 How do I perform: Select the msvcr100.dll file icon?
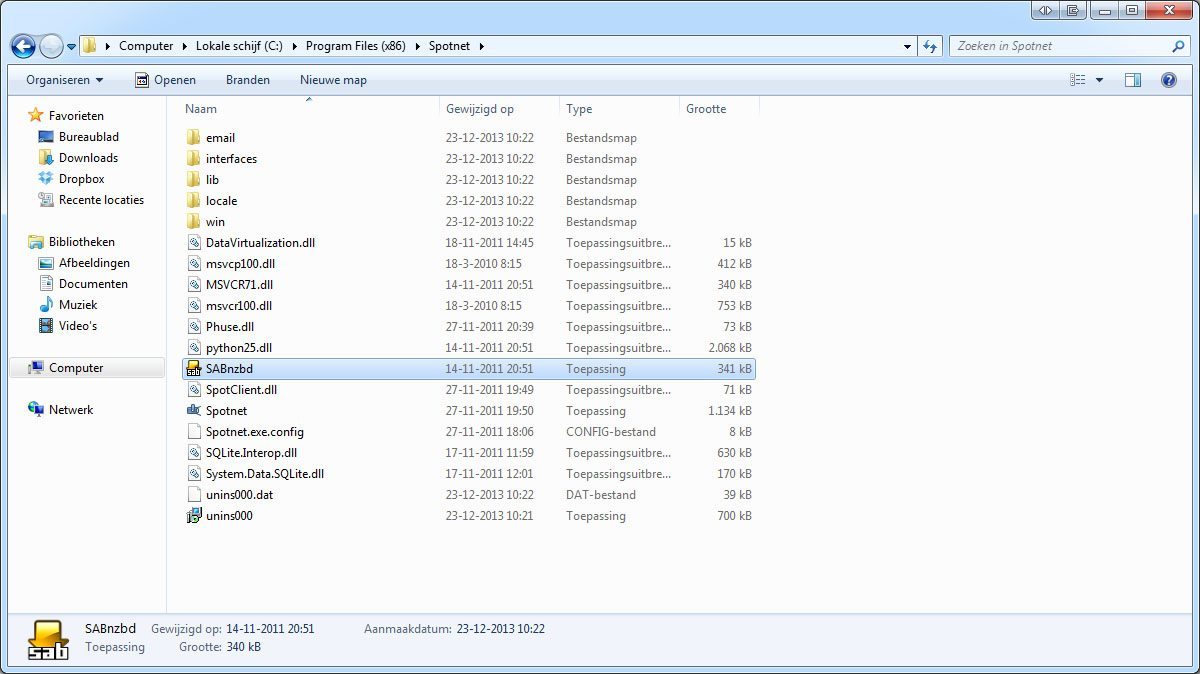pos(194,306)
